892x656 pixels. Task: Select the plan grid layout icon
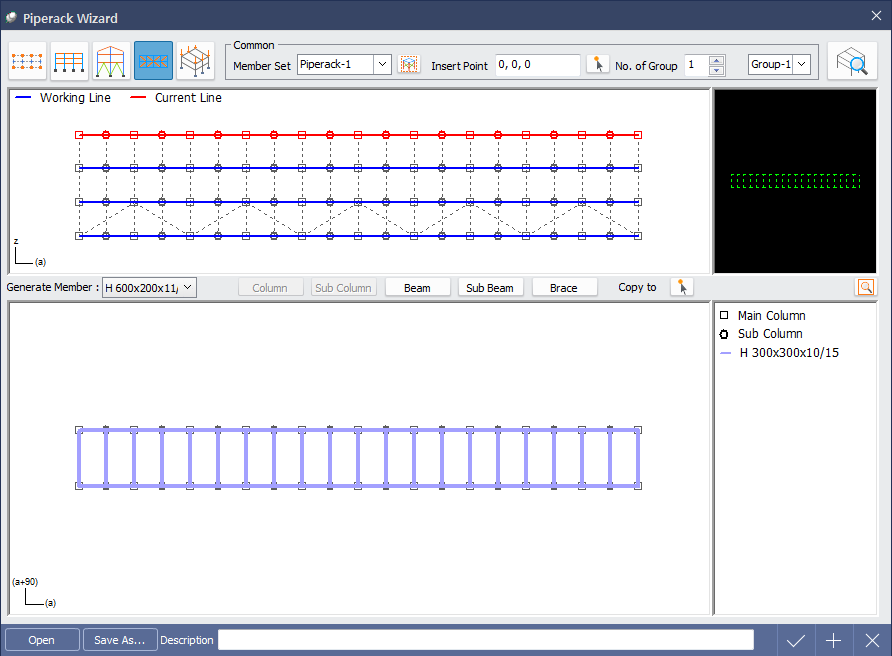point(27,62)
